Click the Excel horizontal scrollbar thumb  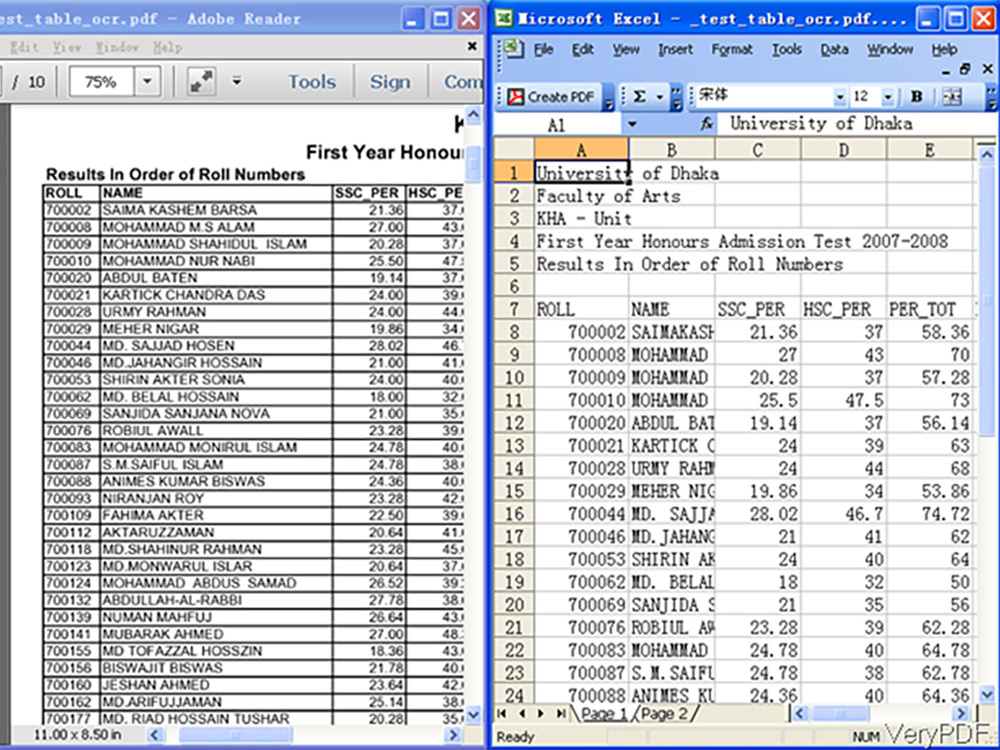(841, 714)
